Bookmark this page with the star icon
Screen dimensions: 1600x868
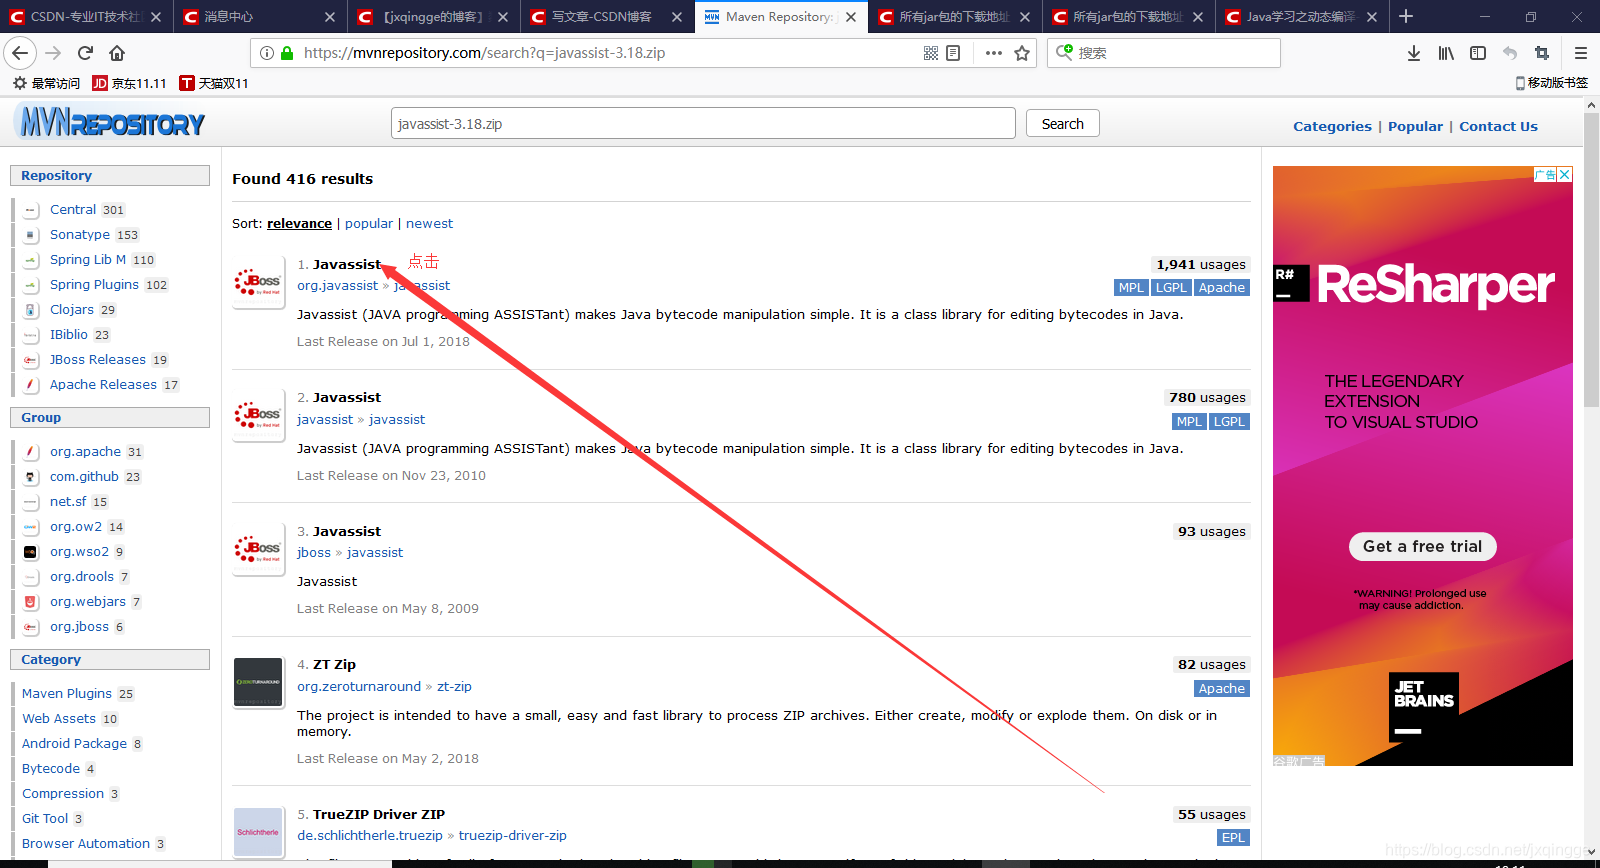(1022, 53)
